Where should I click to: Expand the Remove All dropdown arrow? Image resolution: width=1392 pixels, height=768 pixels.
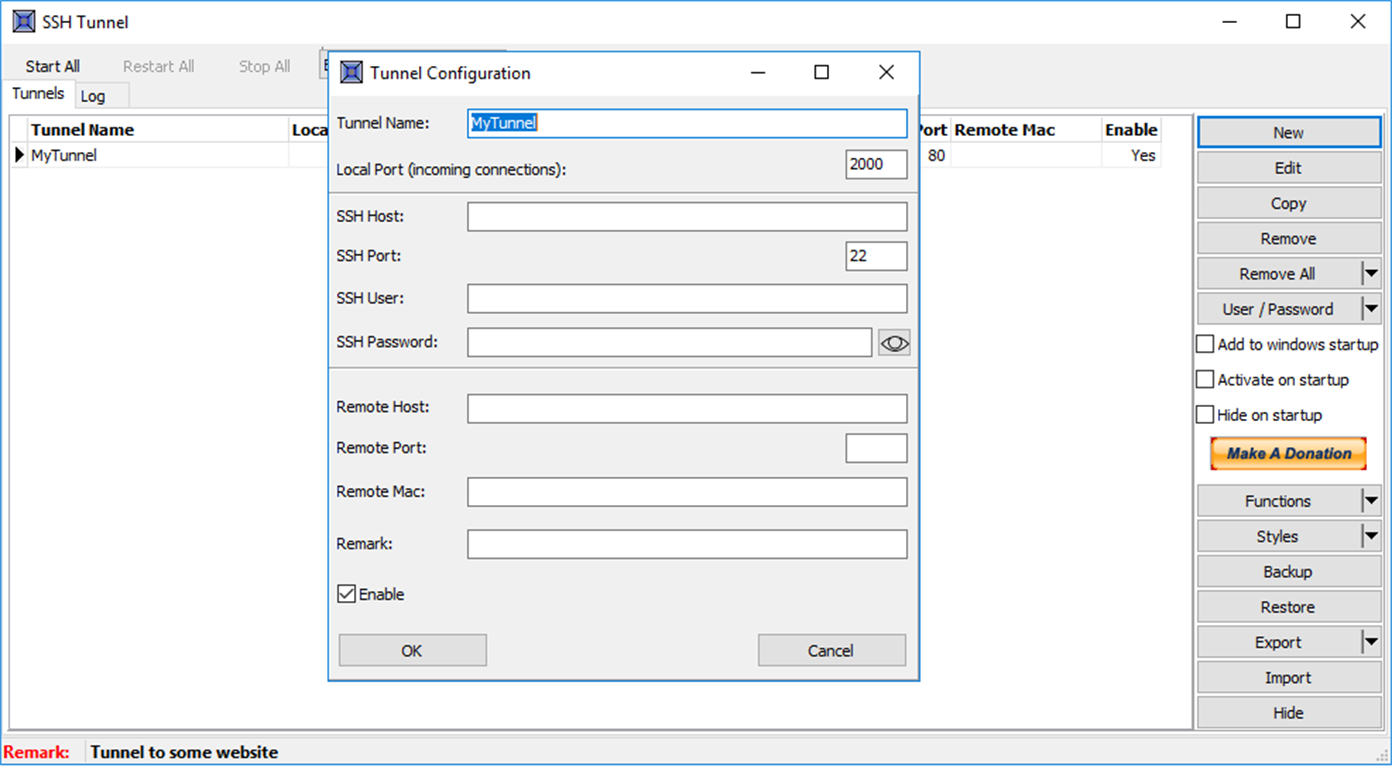(x=1371, y=274)
